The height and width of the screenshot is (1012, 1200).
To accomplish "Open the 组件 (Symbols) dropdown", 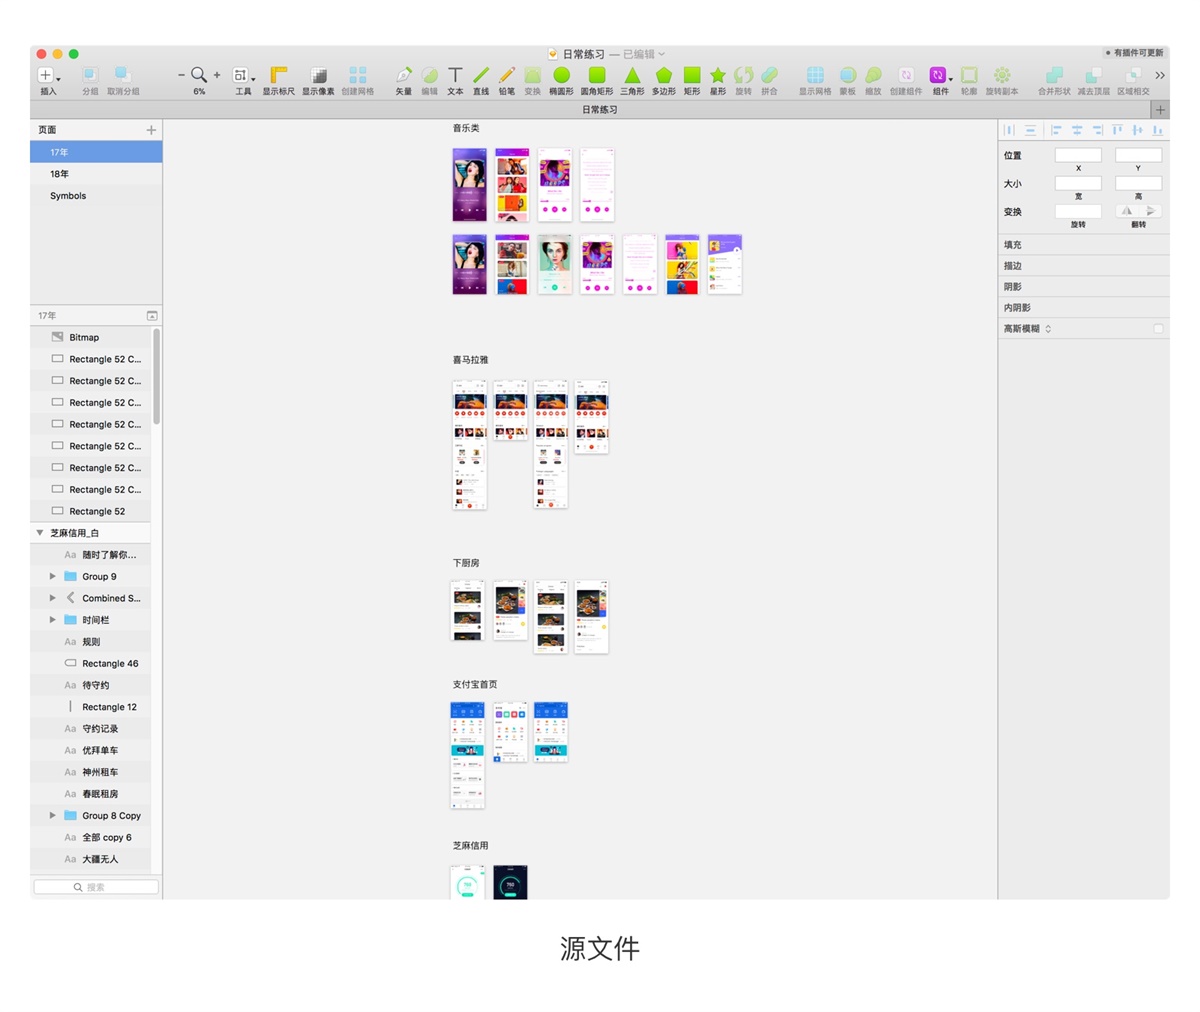I will click(940, 75).
